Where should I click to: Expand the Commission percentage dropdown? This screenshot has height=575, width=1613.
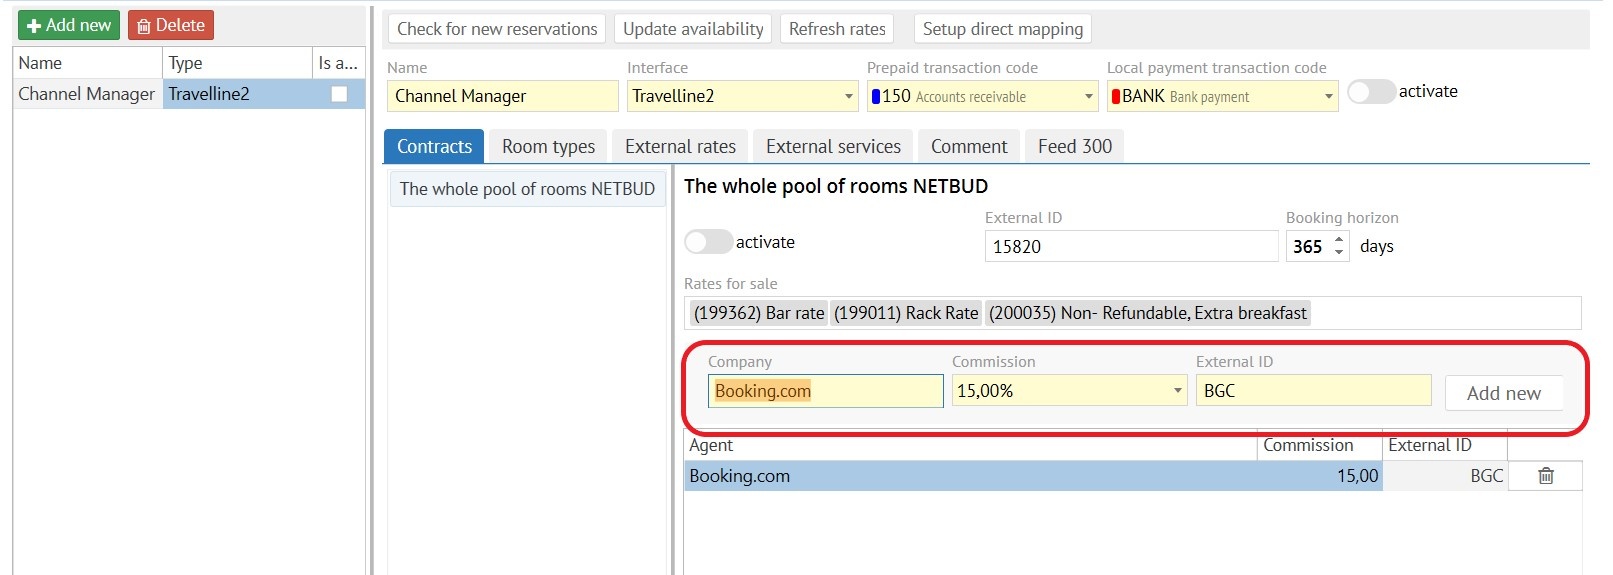1178,391
